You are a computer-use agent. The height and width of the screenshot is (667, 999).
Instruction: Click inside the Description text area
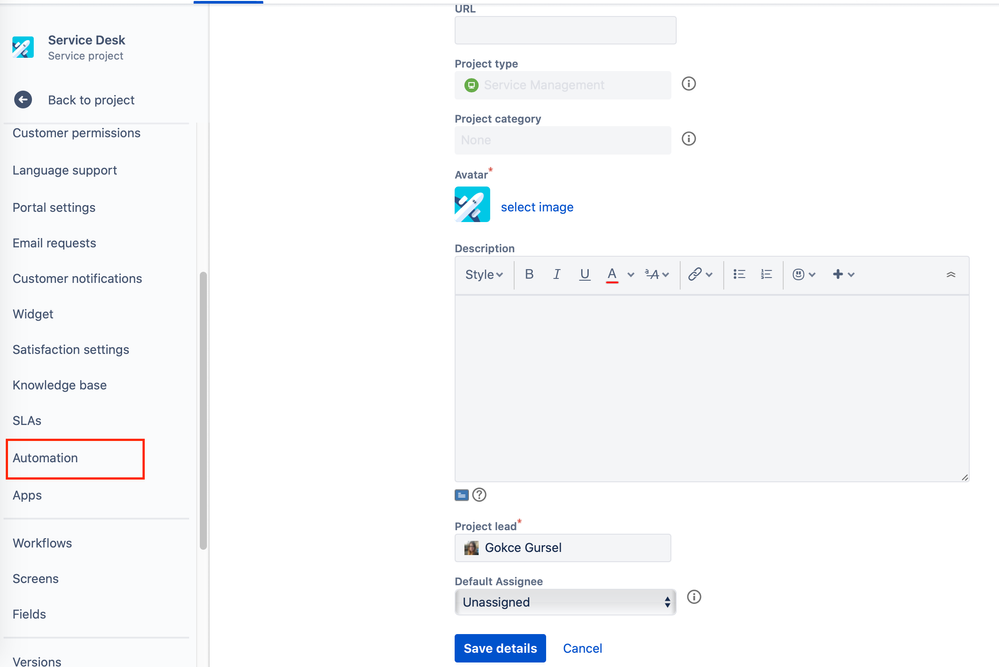[712, 387]
